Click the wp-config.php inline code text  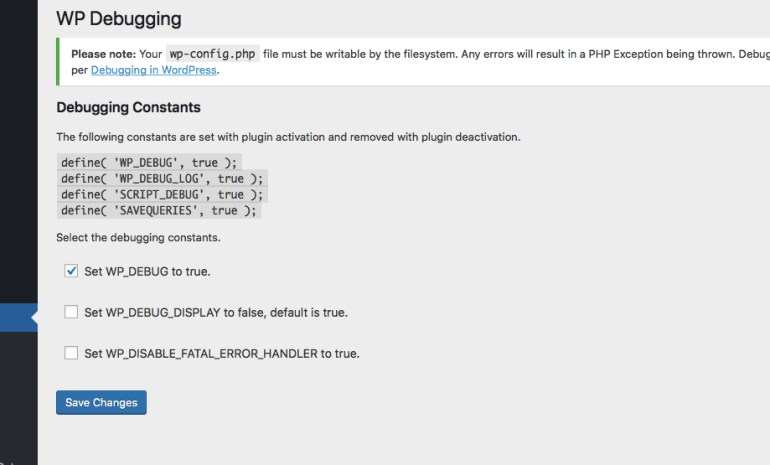(x=213, y=54)
